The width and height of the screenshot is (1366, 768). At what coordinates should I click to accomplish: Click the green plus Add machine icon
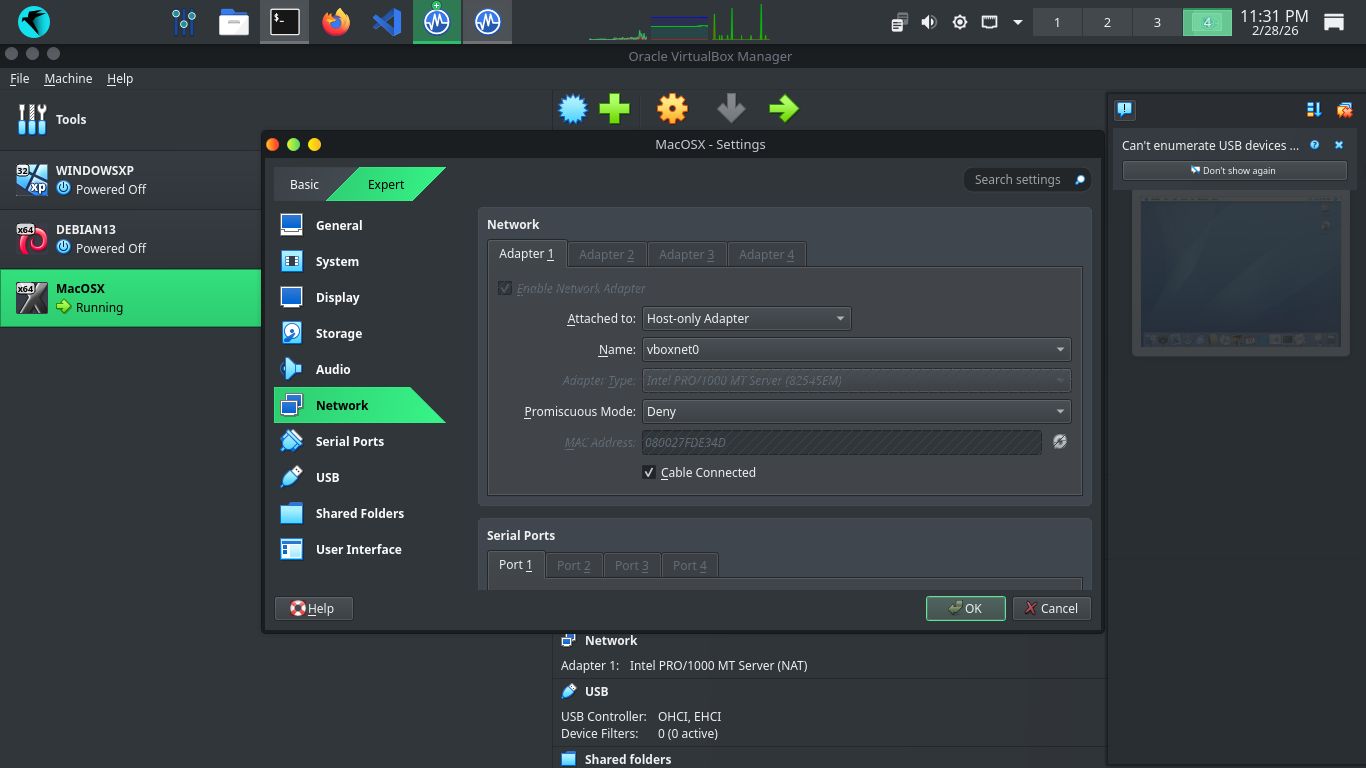coord(614,108)
